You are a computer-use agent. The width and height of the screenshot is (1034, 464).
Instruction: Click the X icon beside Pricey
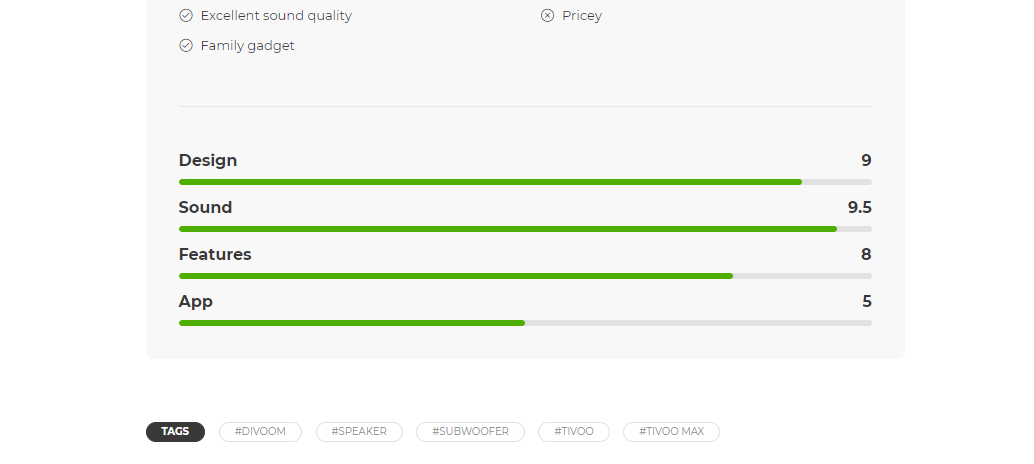(x=547, y=16)
